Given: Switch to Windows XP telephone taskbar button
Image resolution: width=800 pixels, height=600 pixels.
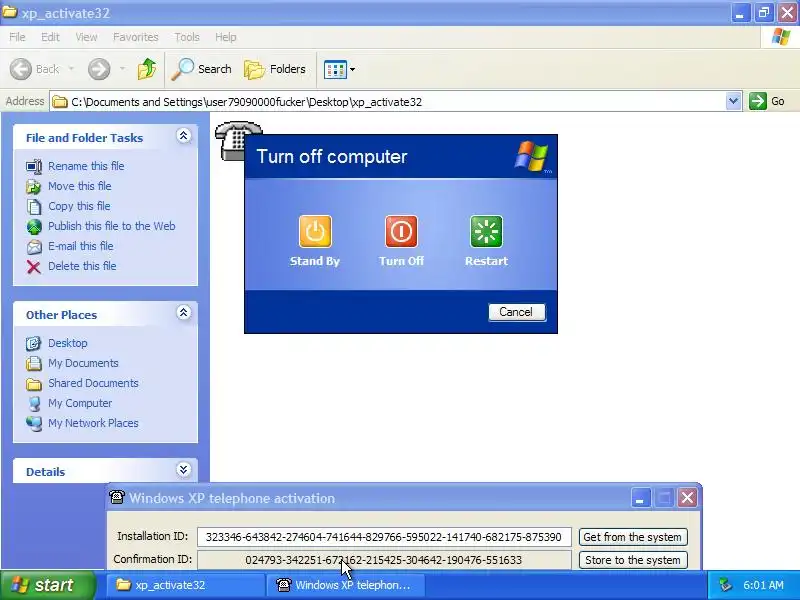Looking at the screenshot, I should coord(345,585).
